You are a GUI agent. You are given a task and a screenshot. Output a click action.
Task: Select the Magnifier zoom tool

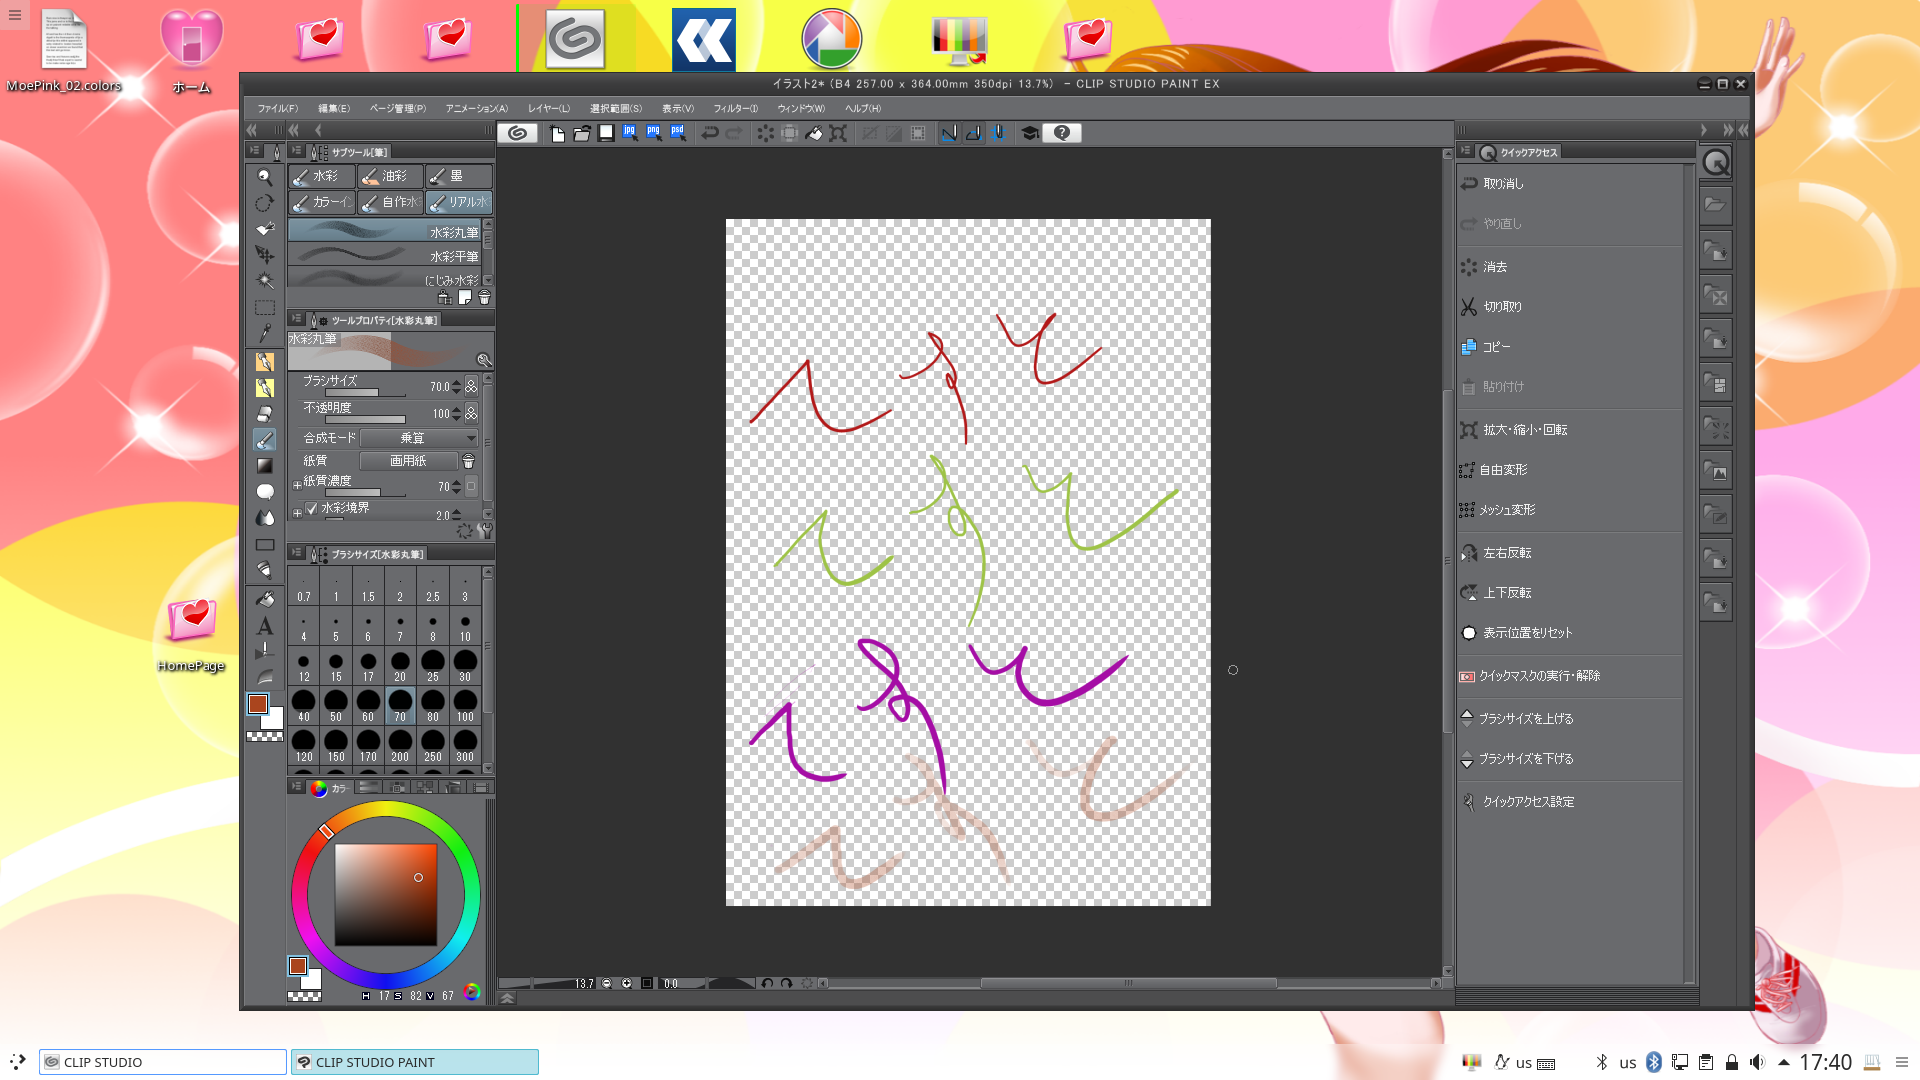click(x=264, y=177)
